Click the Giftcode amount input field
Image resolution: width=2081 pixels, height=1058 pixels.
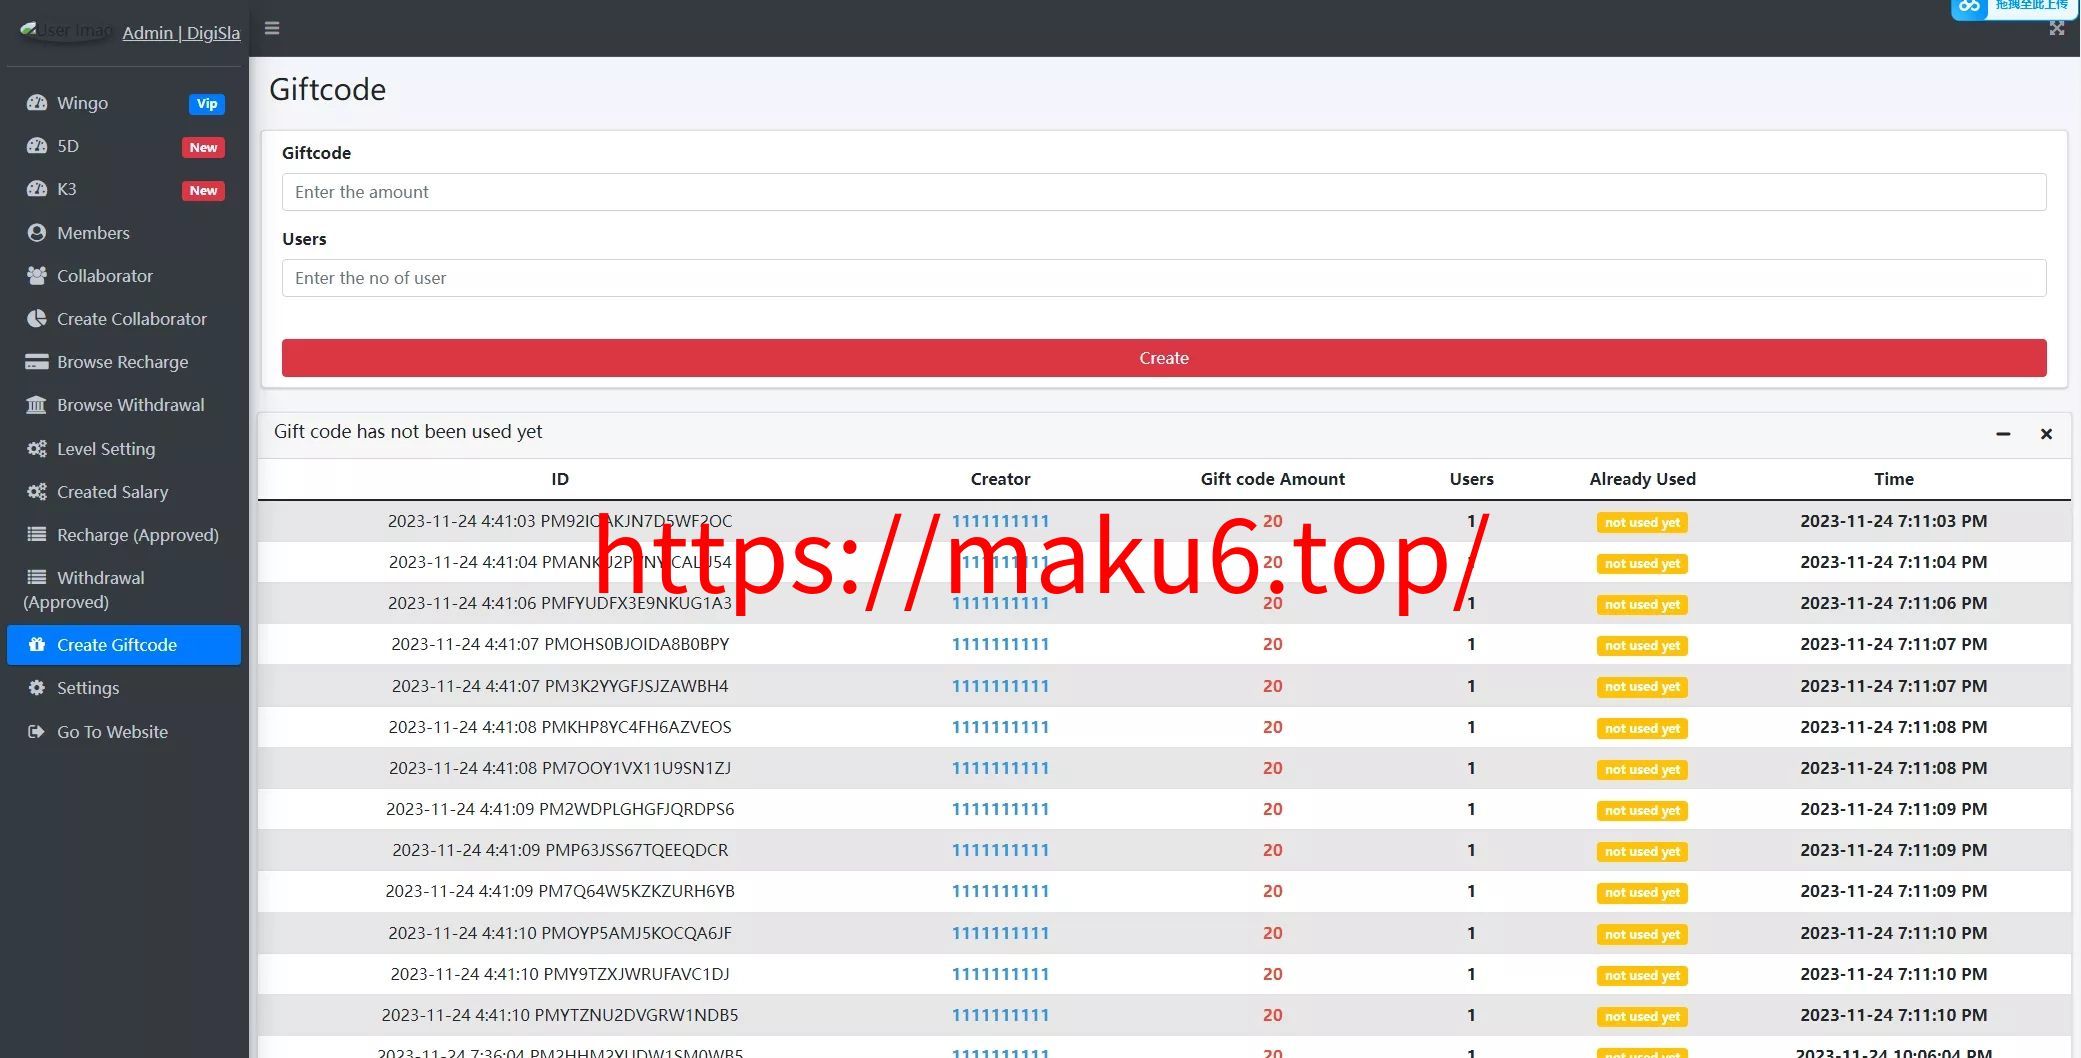coord(1164,192)
